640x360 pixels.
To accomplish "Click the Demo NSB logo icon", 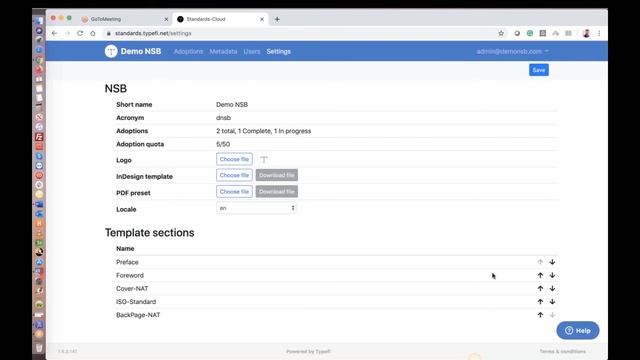I will pyautogui.click(x=111, y=51).
